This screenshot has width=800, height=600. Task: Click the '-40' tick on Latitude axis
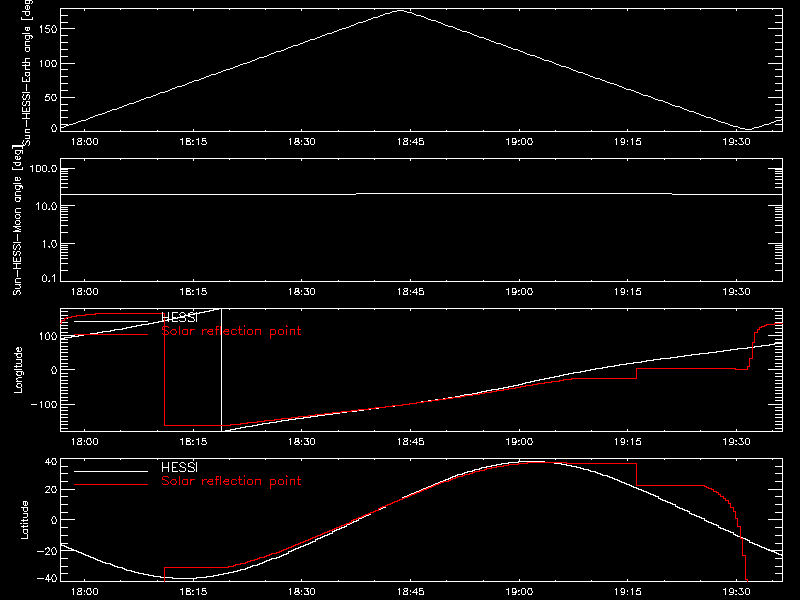point(47,579)
